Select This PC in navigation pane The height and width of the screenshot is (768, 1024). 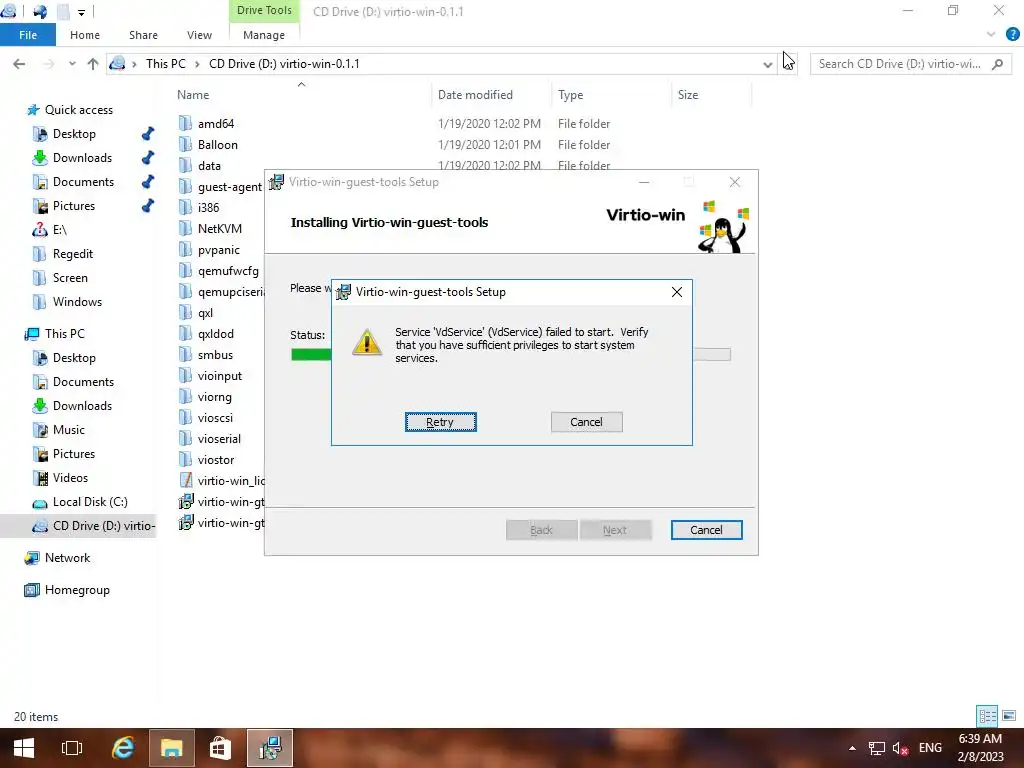click(64, 334)
